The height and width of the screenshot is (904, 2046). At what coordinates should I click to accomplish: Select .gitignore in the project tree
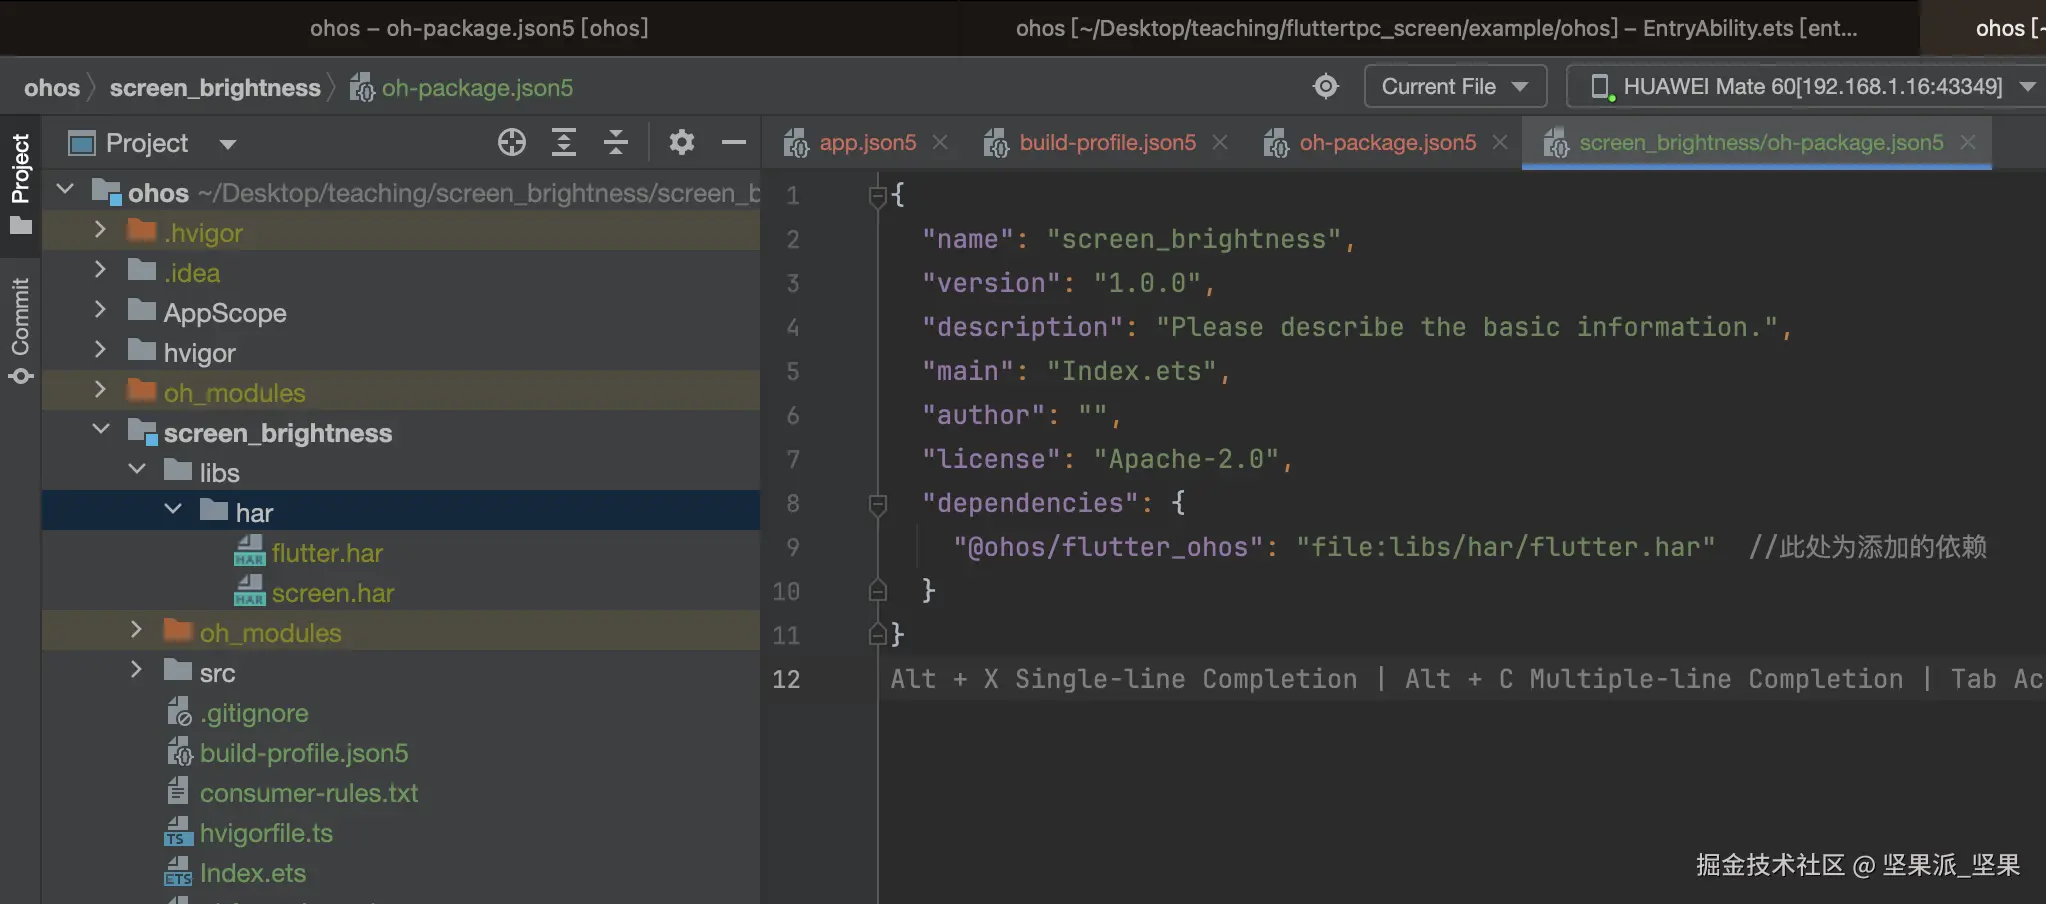tap(254, 713)
